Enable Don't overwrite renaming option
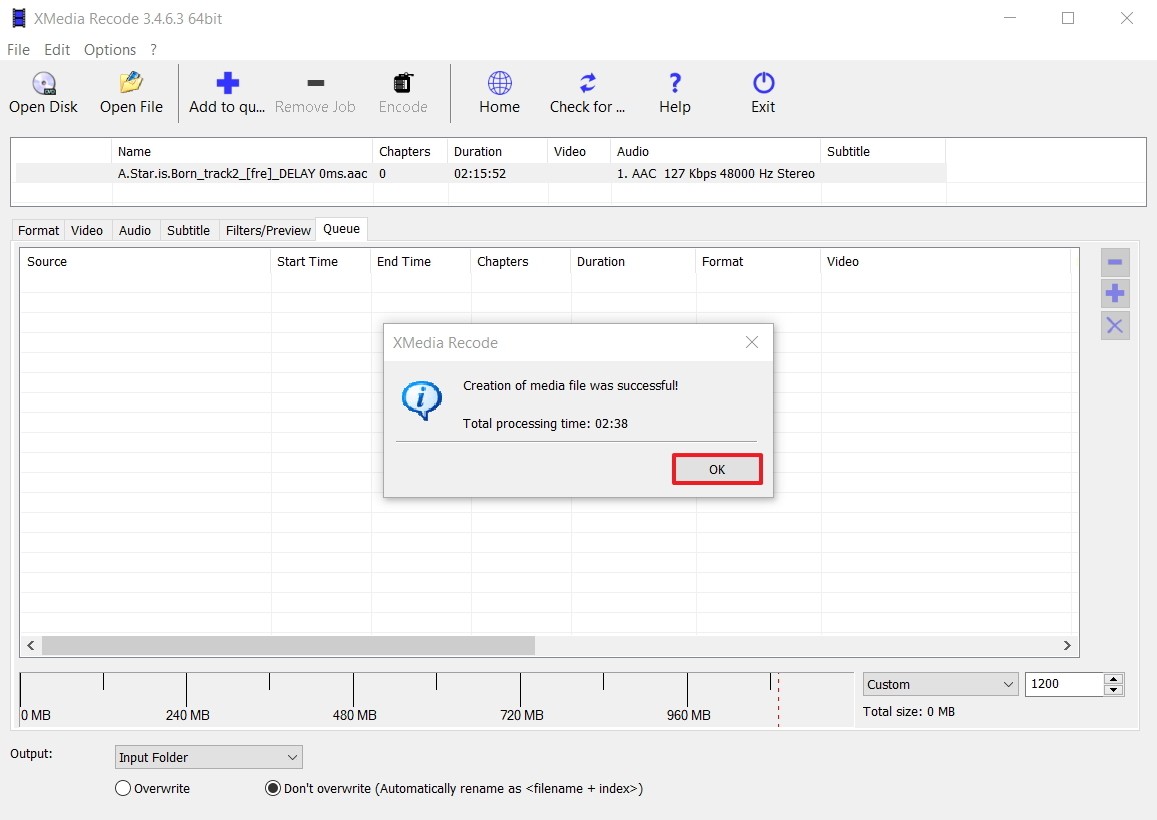The width and height of the screenshot is (1157, 820). coord(272,788)
